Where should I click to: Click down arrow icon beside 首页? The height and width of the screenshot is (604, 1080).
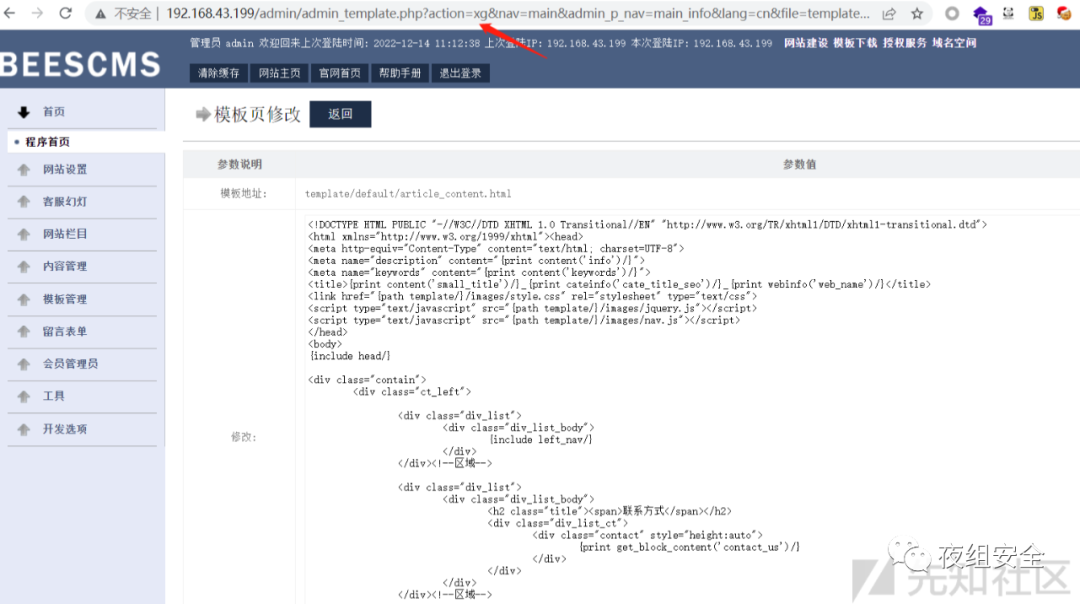coord(24,112)
